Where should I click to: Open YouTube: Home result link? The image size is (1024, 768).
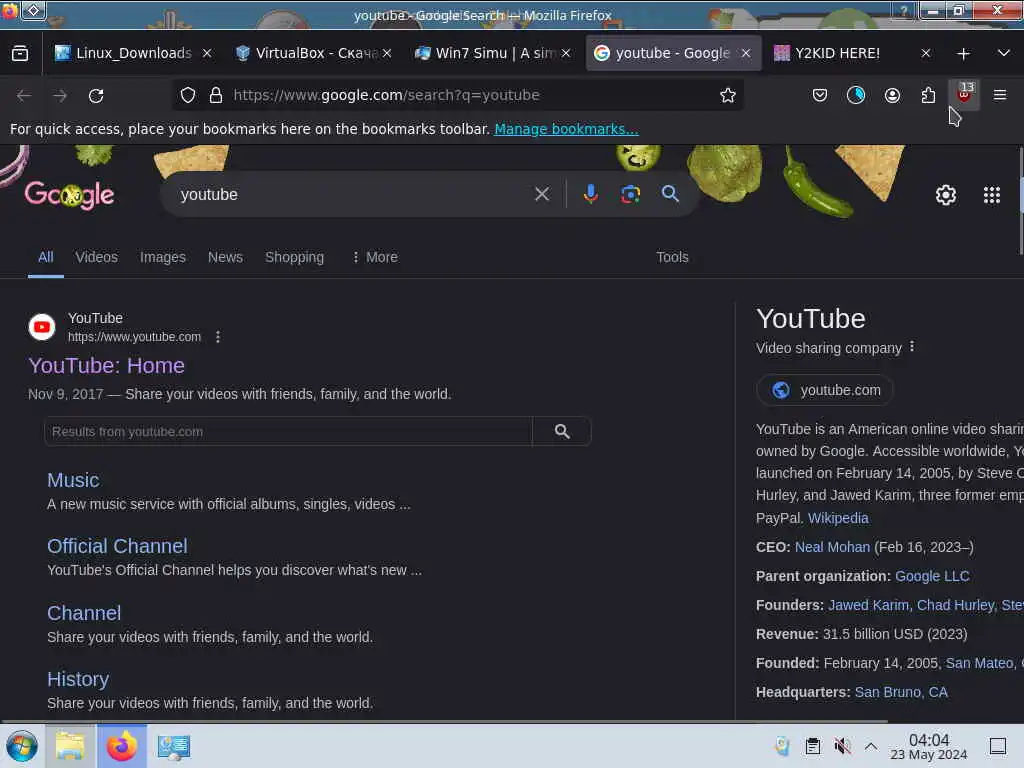click(106, 365)
